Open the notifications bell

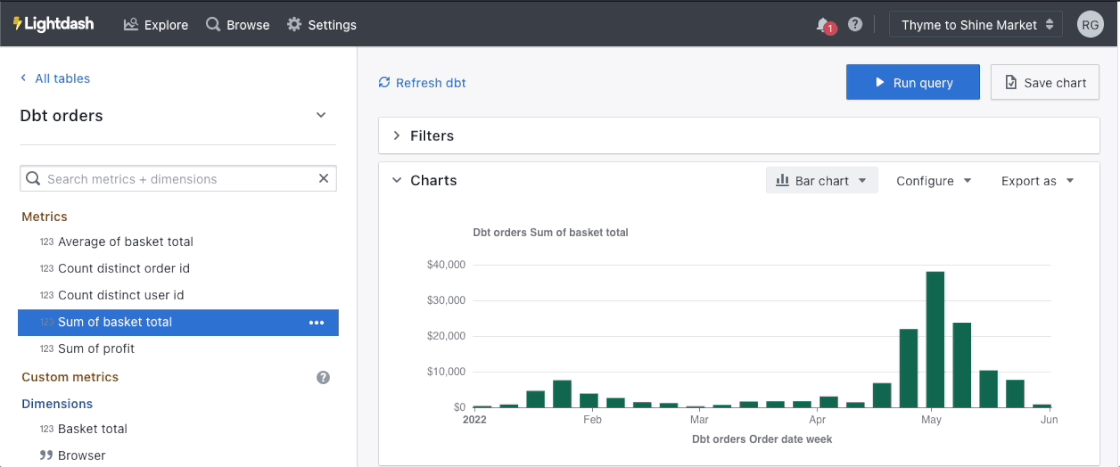click(x=823, y=24)
